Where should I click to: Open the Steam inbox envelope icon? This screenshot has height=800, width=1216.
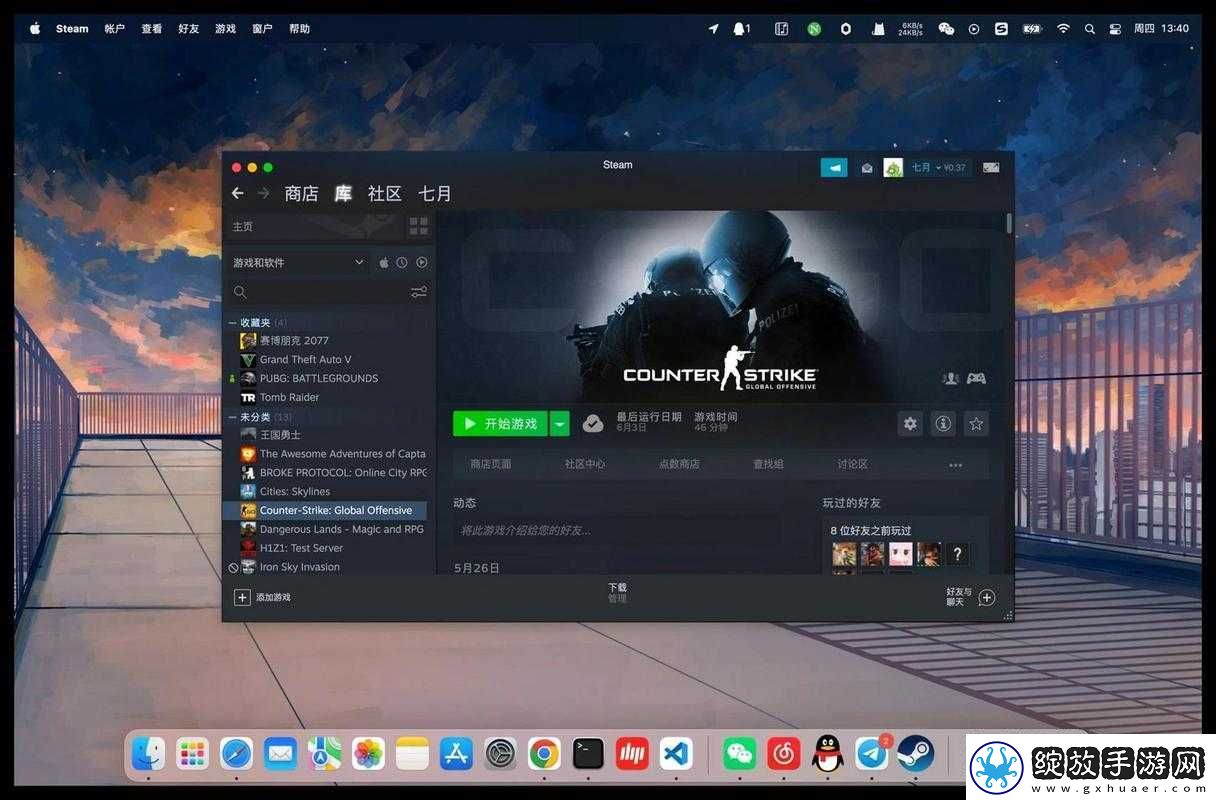pyautogui.click(x=867, y=168)
